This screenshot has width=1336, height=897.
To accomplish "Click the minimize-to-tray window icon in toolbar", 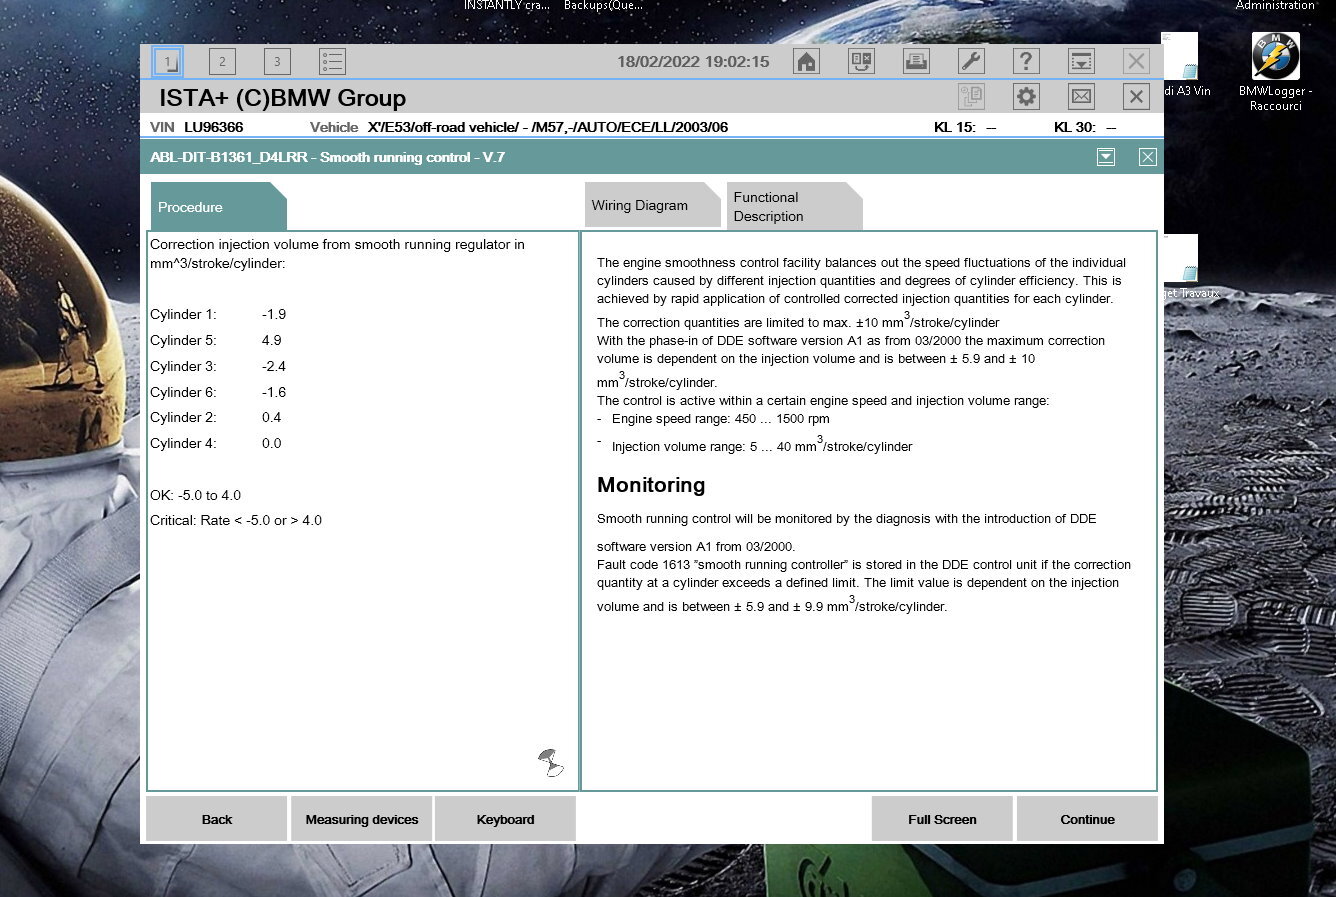I will [1081, 62].
